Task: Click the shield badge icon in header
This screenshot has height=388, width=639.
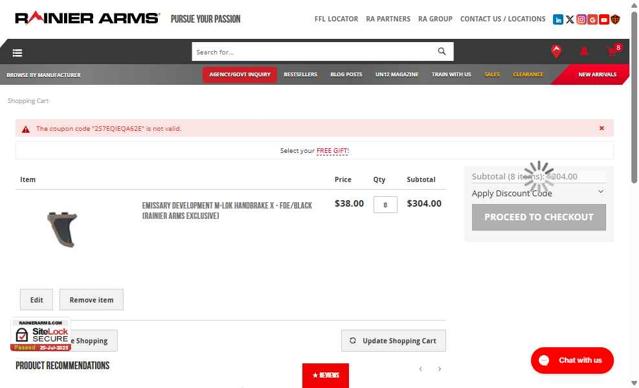Action: 615,19
